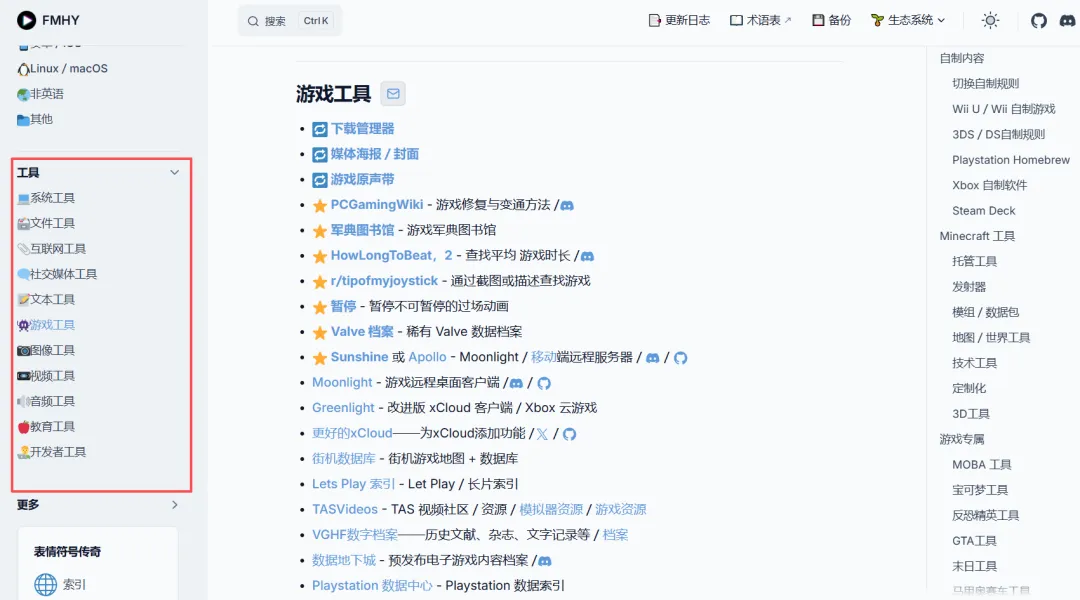The height and width of the screenshot is (600, 1080).
Task: Select 音频工具 in sidebar
Action: tap(46, 402)
